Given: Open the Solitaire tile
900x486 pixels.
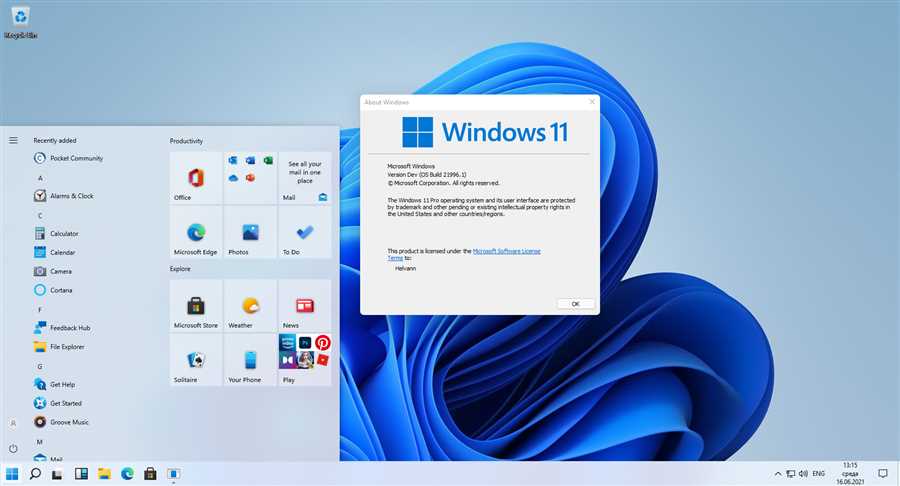Looking at the screenshot, I should 196,360.
